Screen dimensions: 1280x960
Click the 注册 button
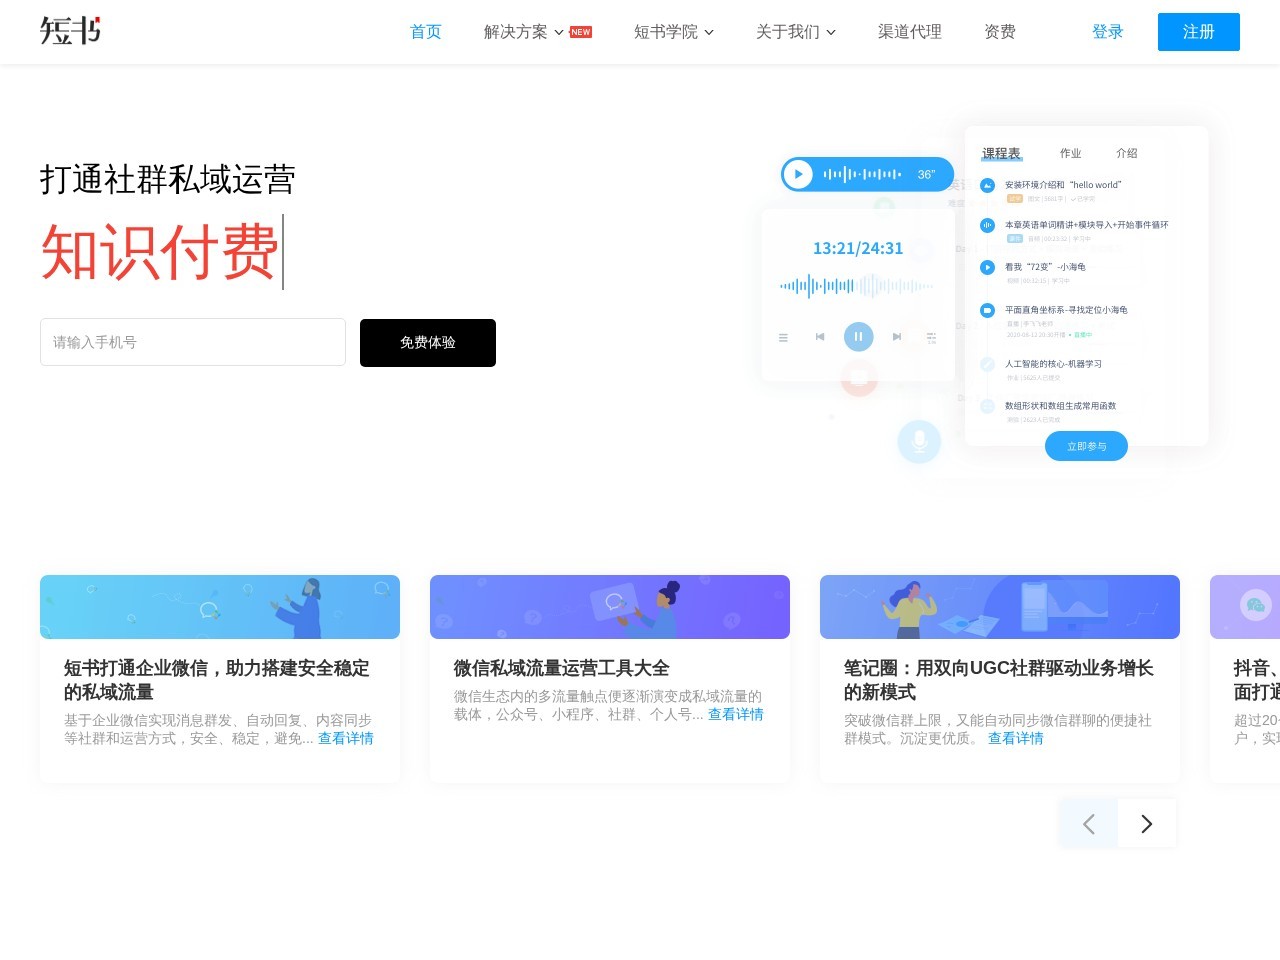tap(1199, 32)
